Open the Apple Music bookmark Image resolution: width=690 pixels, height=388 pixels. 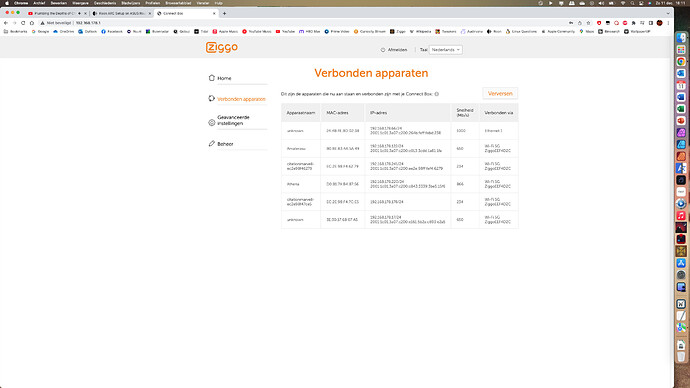point(225,32)
